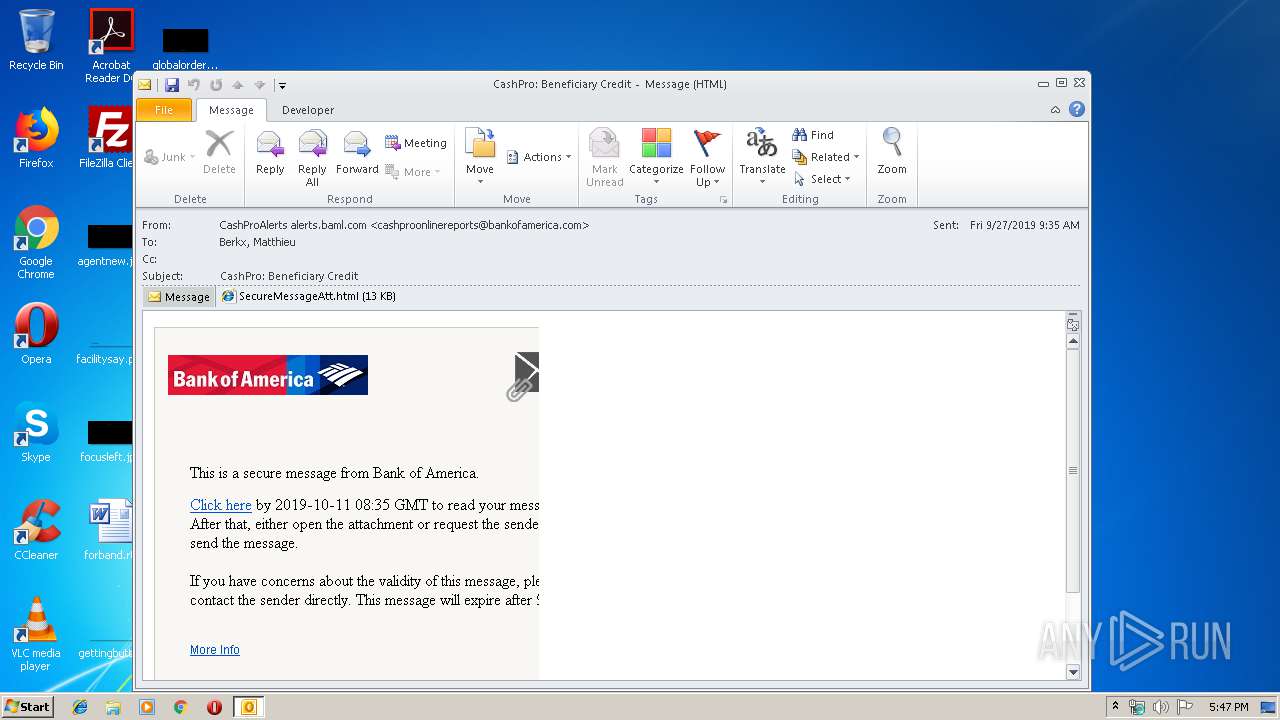The height and width of the screenshot is (720, 1280).
Task: Open Skype desktop shortcut
Action: click(x=36, y=432)
